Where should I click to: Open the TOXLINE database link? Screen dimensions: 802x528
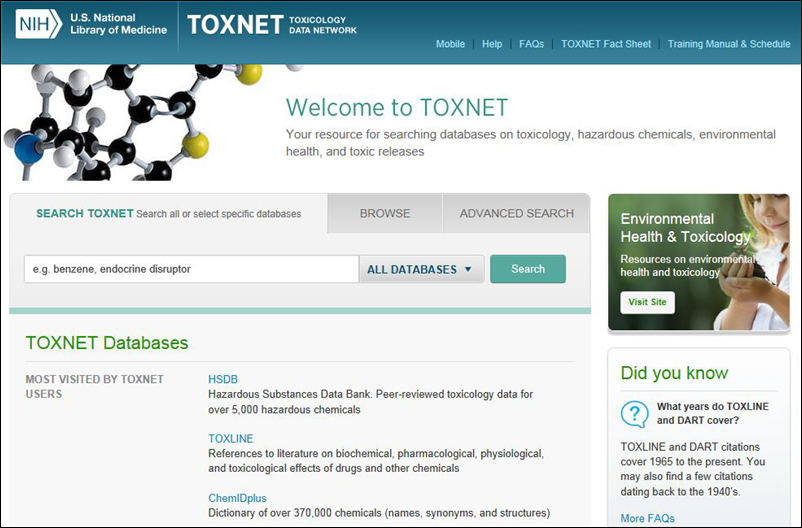pos(231,438)
